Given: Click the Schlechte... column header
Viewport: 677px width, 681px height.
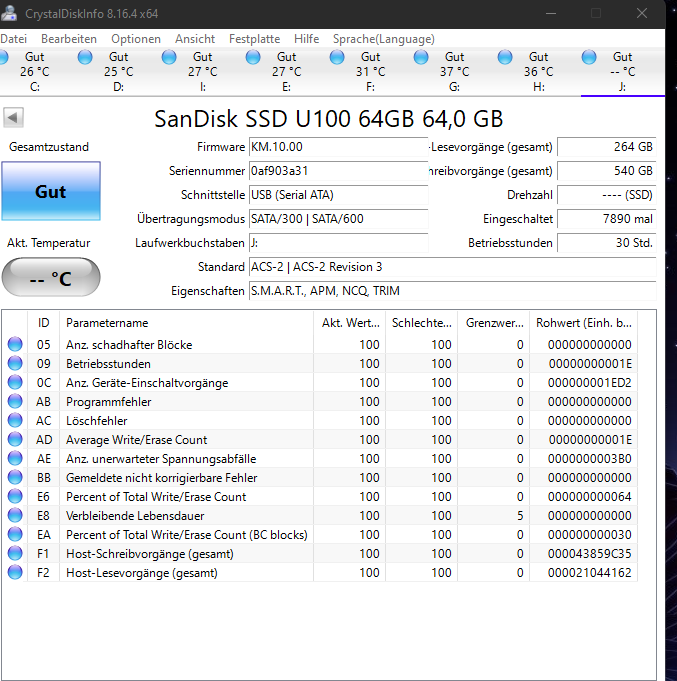Looking at the screenshot, I should click(x=421, y=323).
